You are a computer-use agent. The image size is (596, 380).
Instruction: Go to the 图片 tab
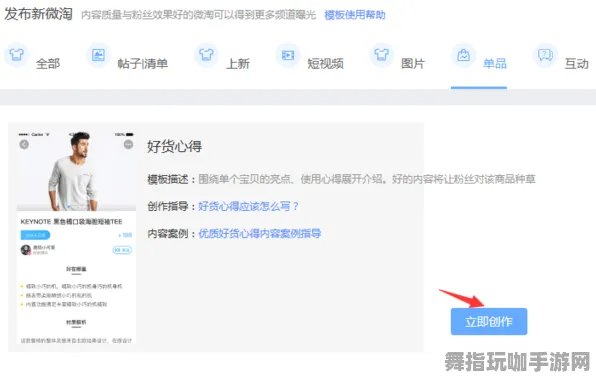point(413,63)
